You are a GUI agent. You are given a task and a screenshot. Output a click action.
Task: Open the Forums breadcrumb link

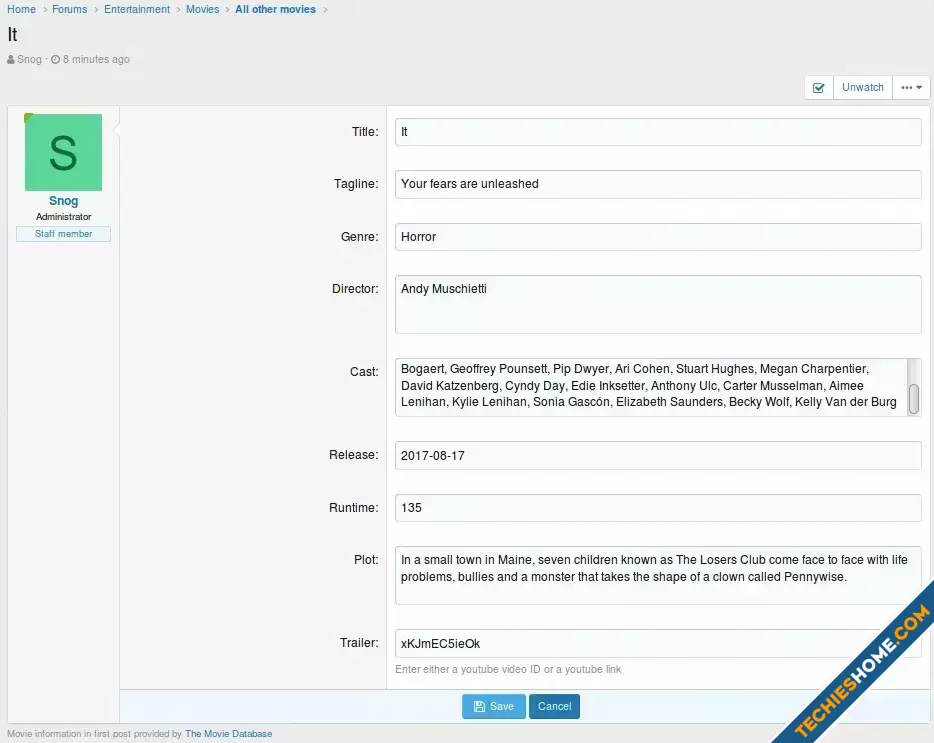tap(70, 10)
